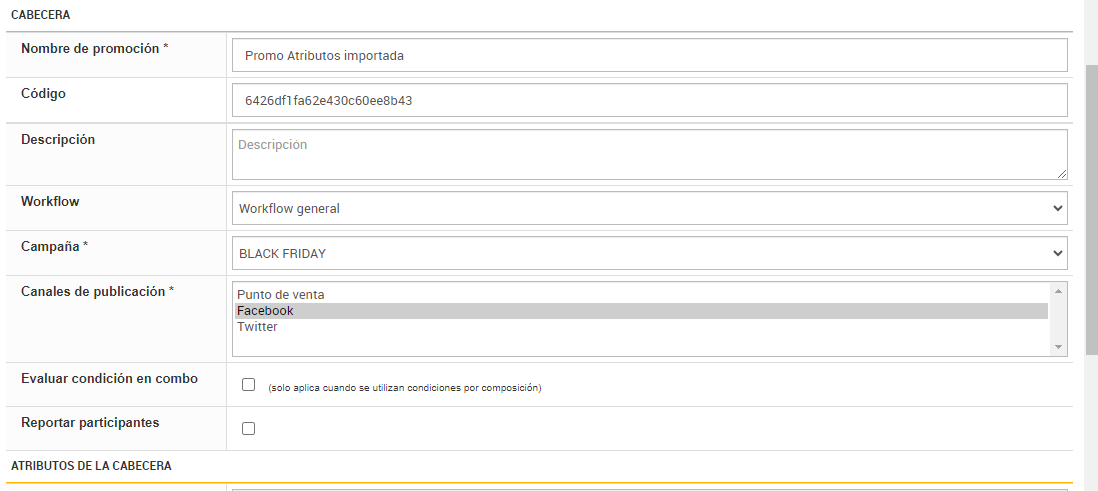The height and width of the screenshot is (491, 1098).
Task: Open the Workflow dropdown
Action: point(649,209)
